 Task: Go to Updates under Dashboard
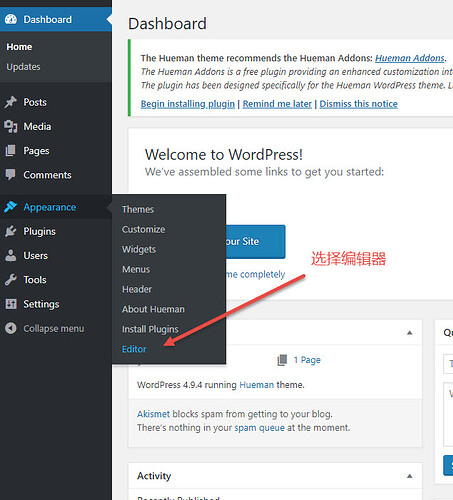[x=23, y=67]
